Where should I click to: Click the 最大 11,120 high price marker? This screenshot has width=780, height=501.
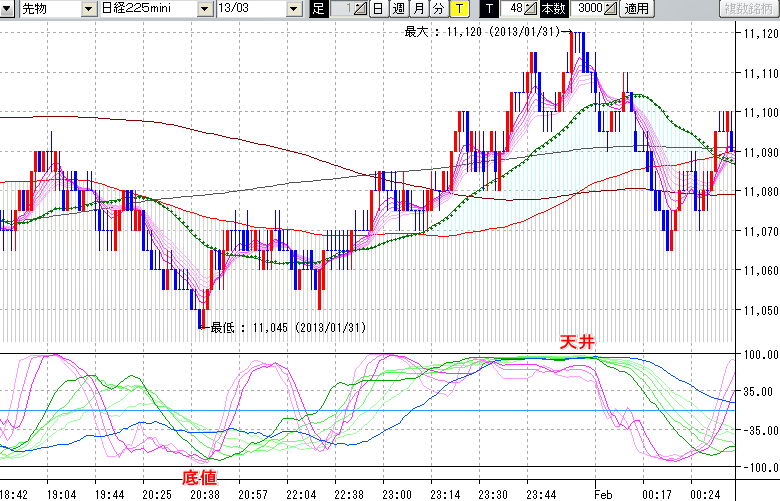tap(486, 32)
